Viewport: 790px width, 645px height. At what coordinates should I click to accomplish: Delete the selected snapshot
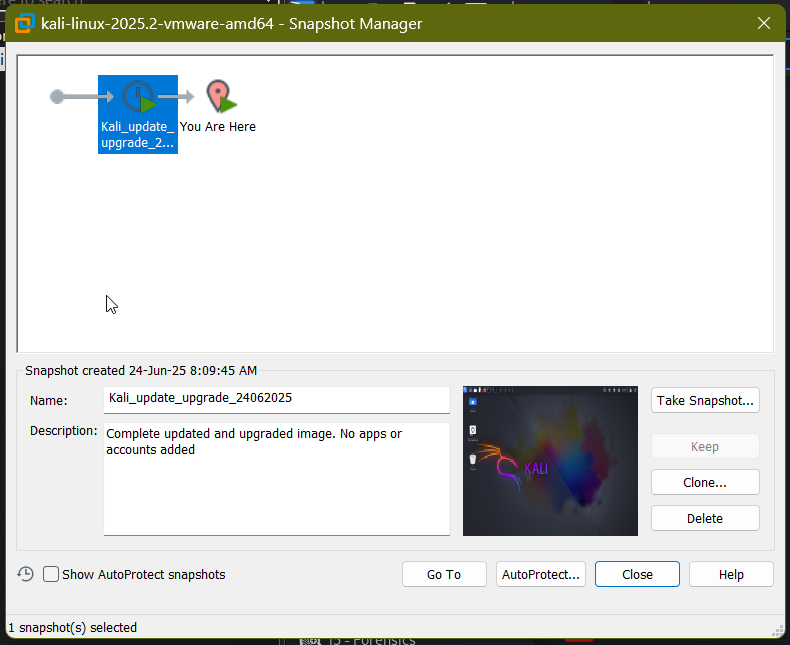coord(705,518)
